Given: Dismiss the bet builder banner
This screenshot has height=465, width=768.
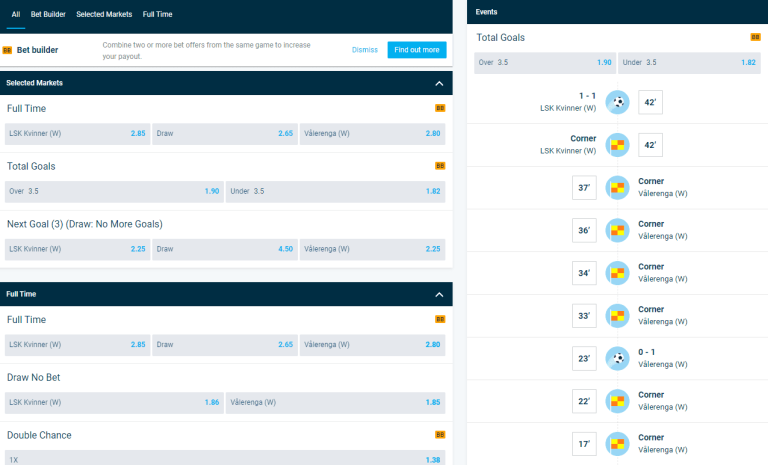Looking at the screenshot, I should (x=365, y=50).
